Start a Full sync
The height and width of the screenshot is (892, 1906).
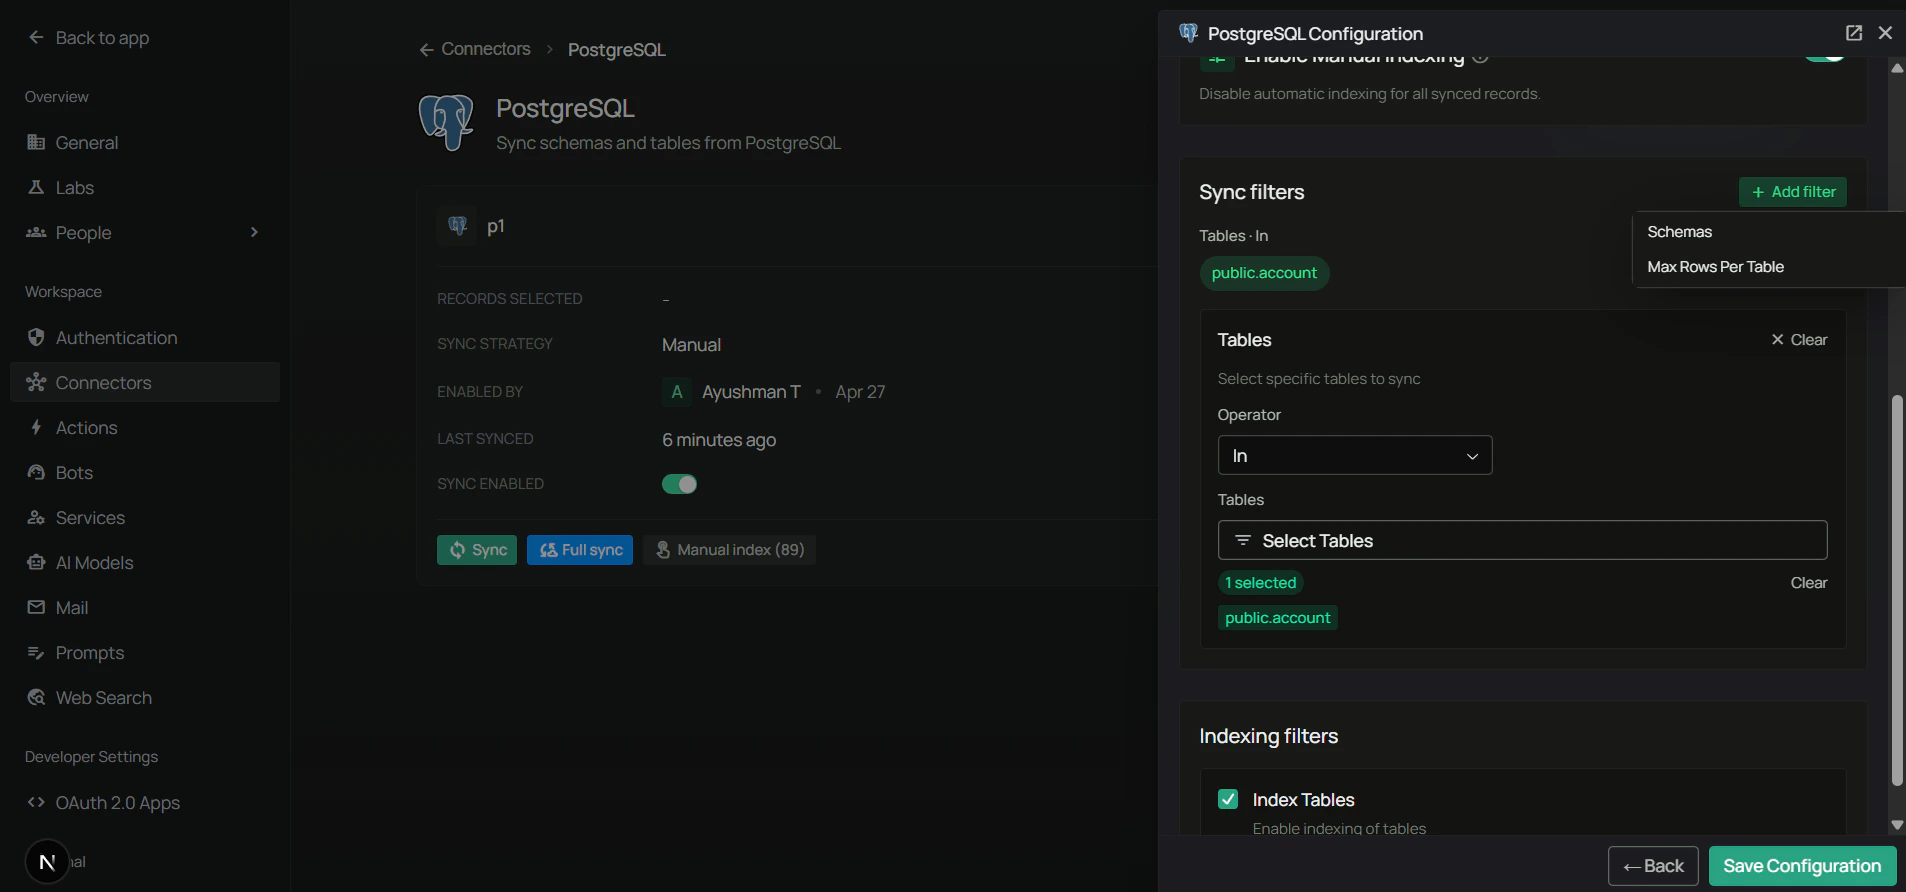[580, 550]
